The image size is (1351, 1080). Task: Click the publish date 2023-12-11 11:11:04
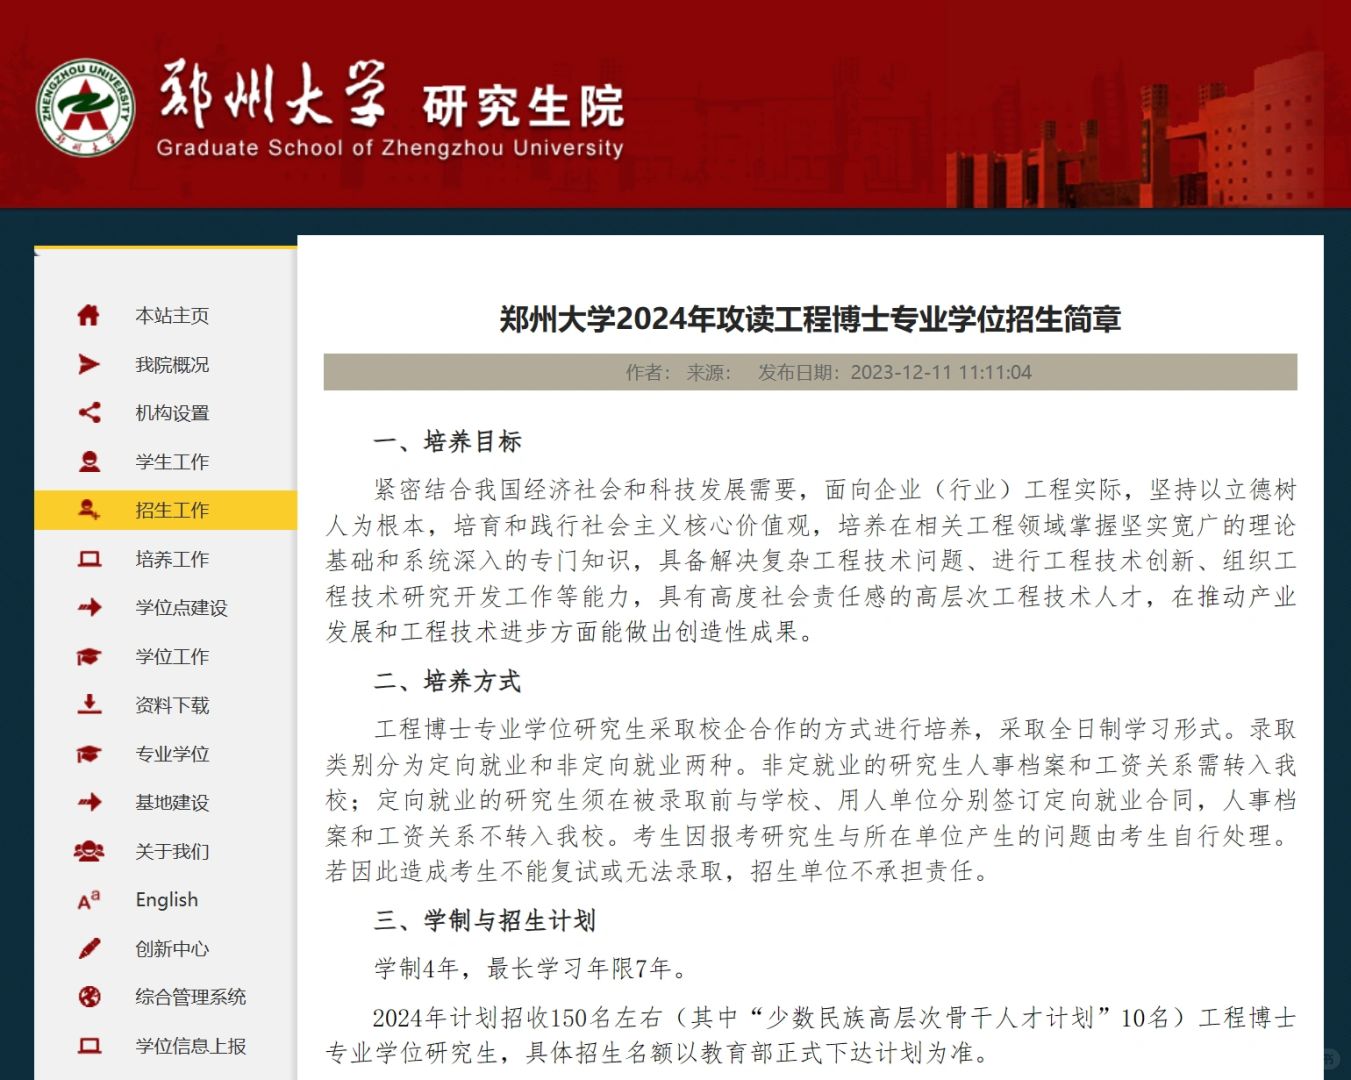coord(941,373)
